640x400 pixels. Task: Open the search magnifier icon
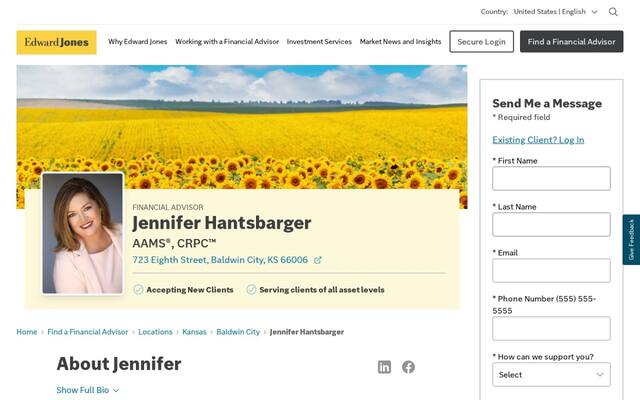(x=613, y=12)
